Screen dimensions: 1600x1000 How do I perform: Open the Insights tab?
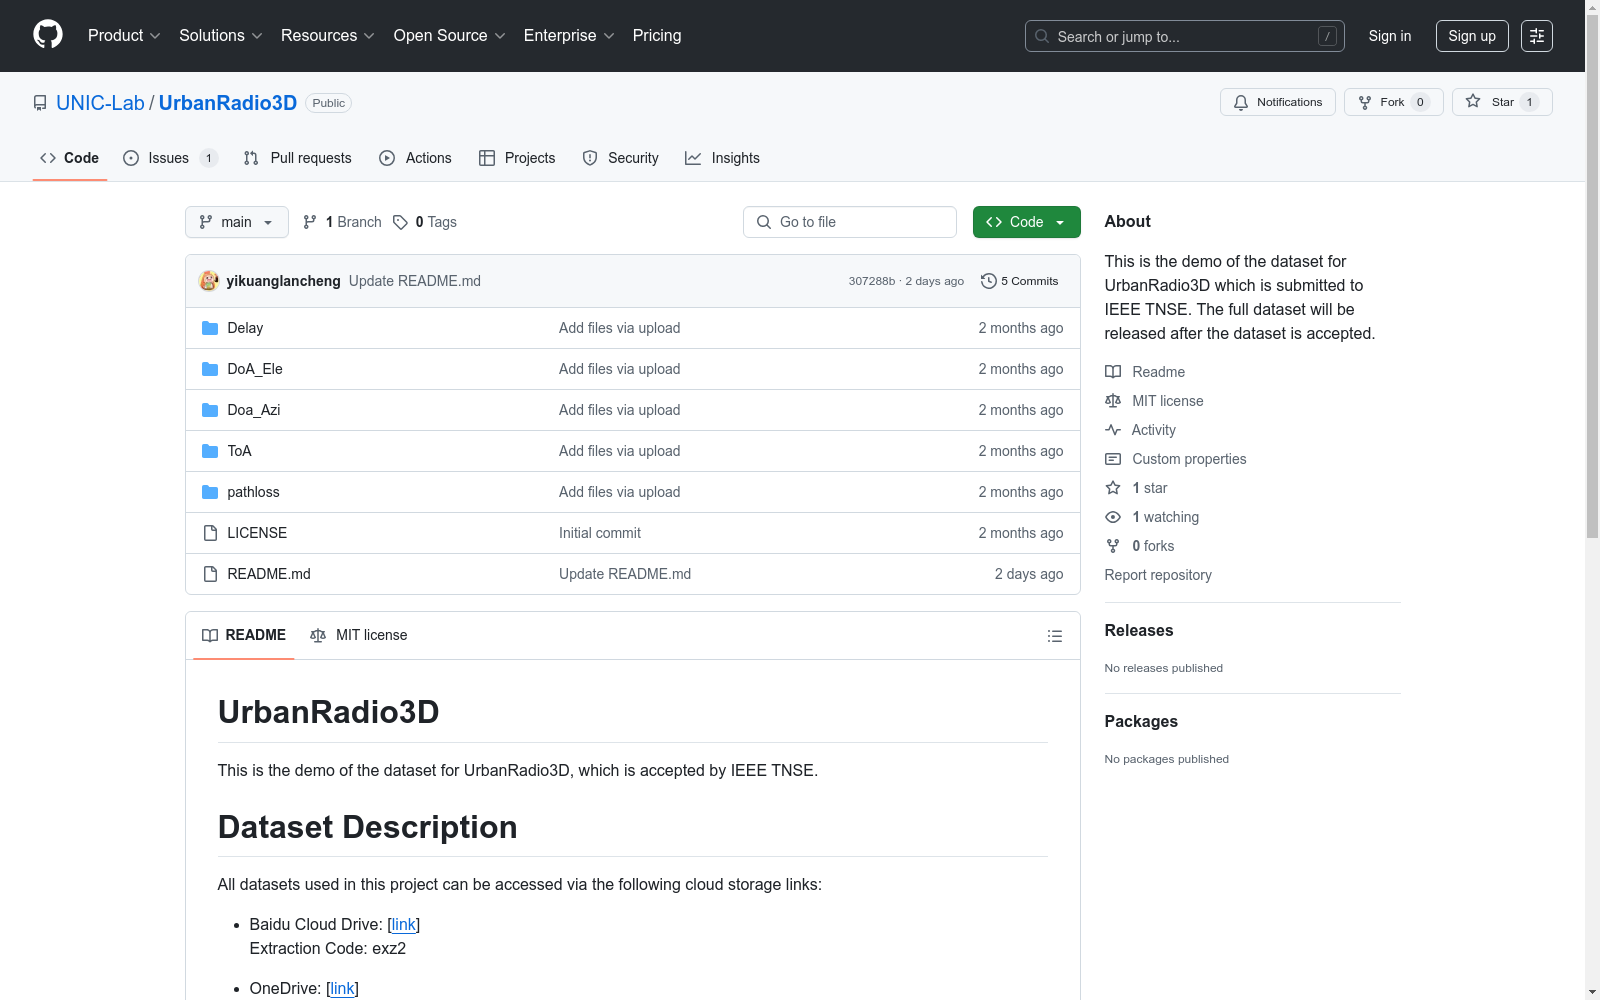[722, 158]
